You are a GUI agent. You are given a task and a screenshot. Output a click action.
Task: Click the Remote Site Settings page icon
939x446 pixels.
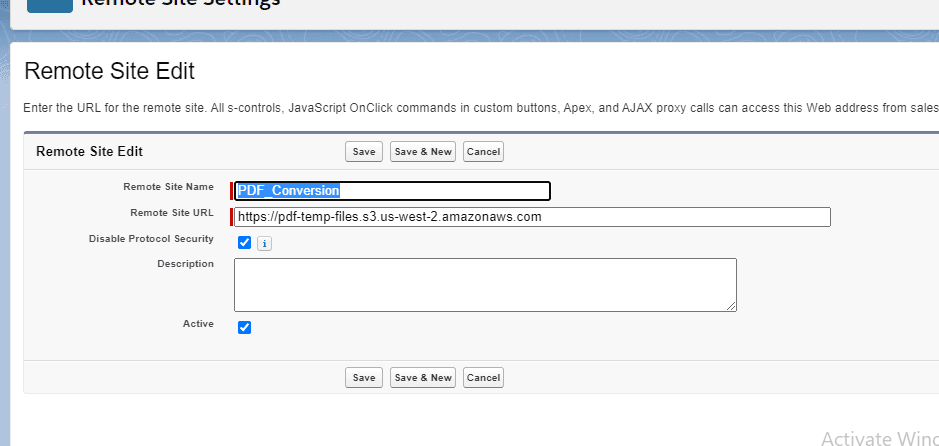(50, 5)
